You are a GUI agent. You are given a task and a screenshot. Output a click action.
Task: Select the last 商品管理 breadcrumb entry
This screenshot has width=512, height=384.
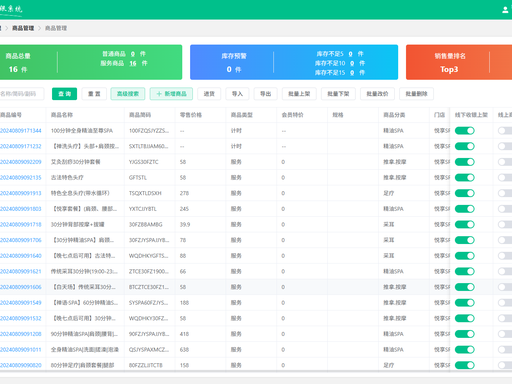56,28
